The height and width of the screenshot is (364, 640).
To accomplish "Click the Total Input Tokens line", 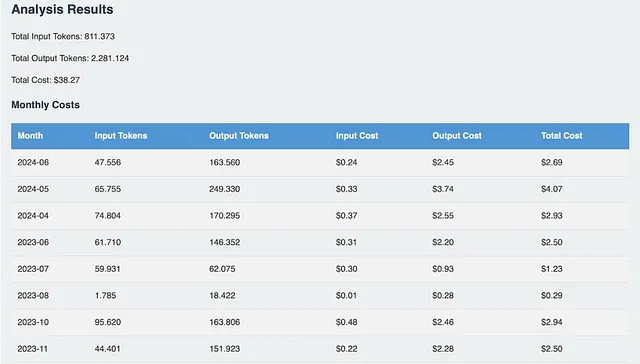I will [x=63, y=36].
